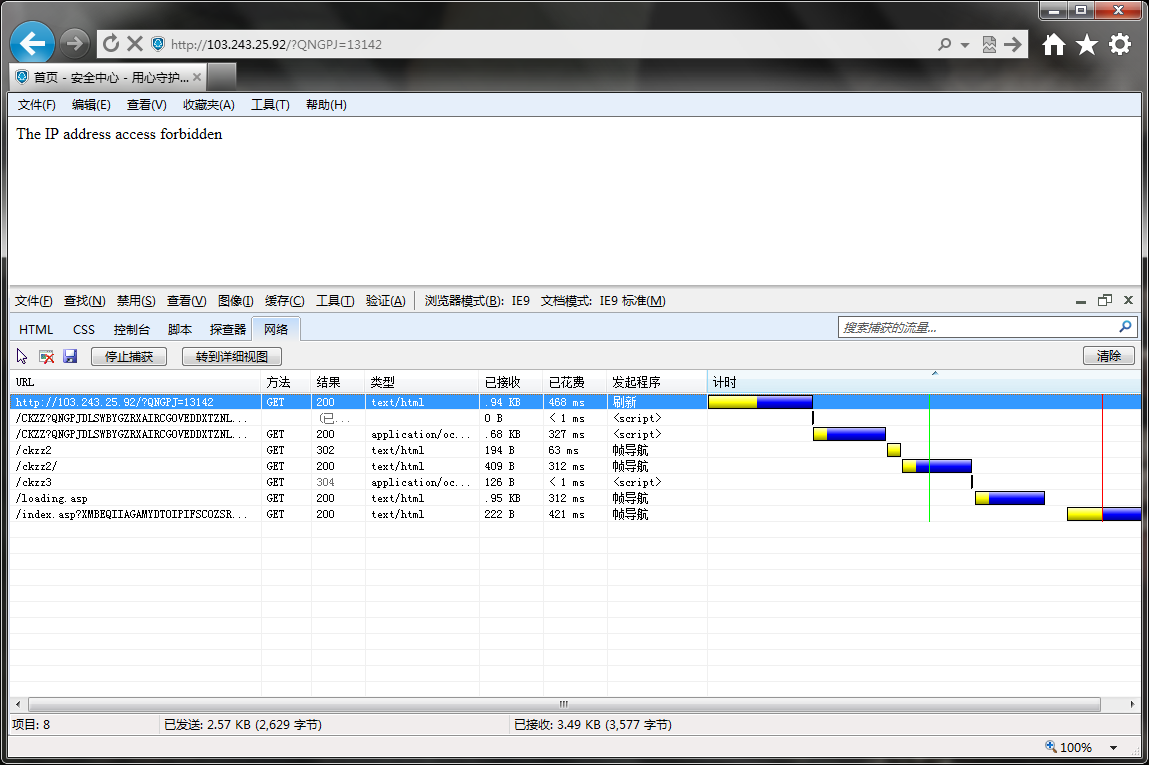This screenshot has width=1149, height=765.
Task: Switch to the 控制台 tab
Action: [x=131, y=330]
